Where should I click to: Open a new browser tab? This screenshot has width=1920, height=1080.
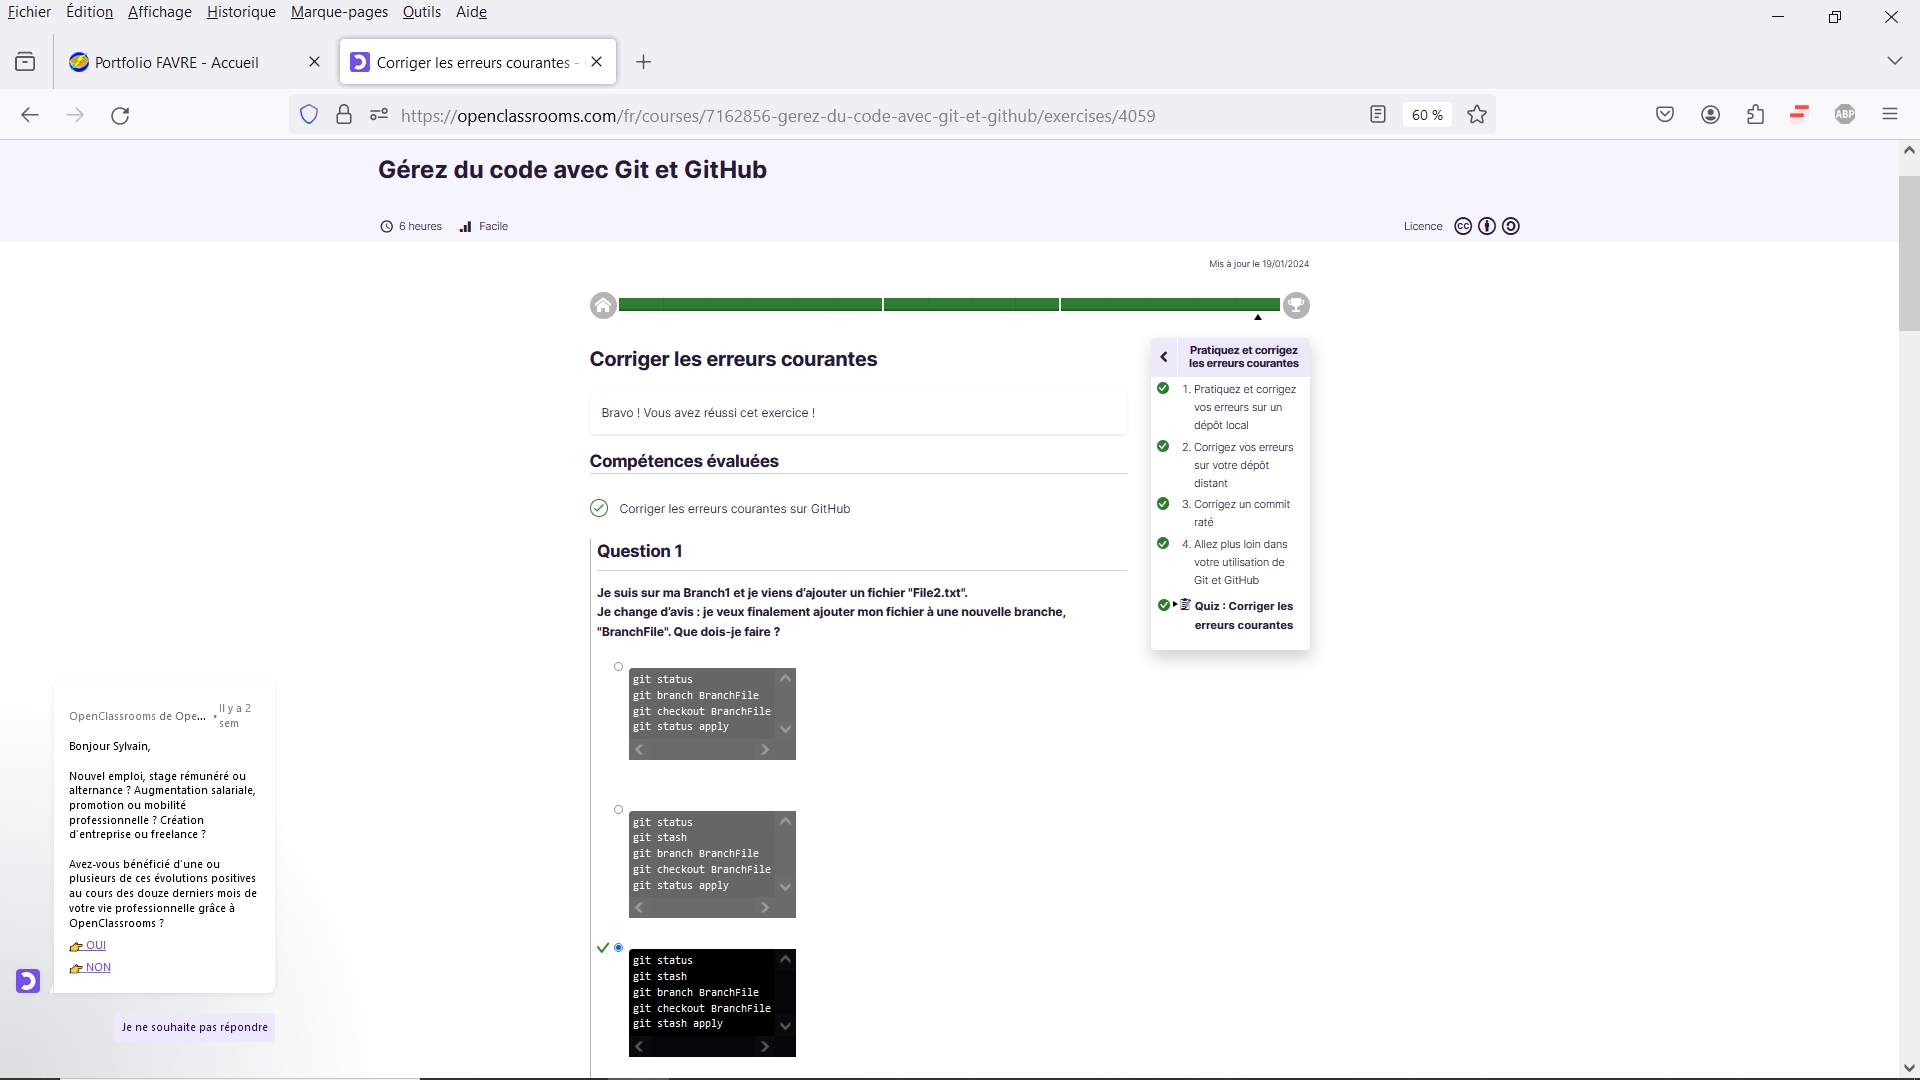644,62
